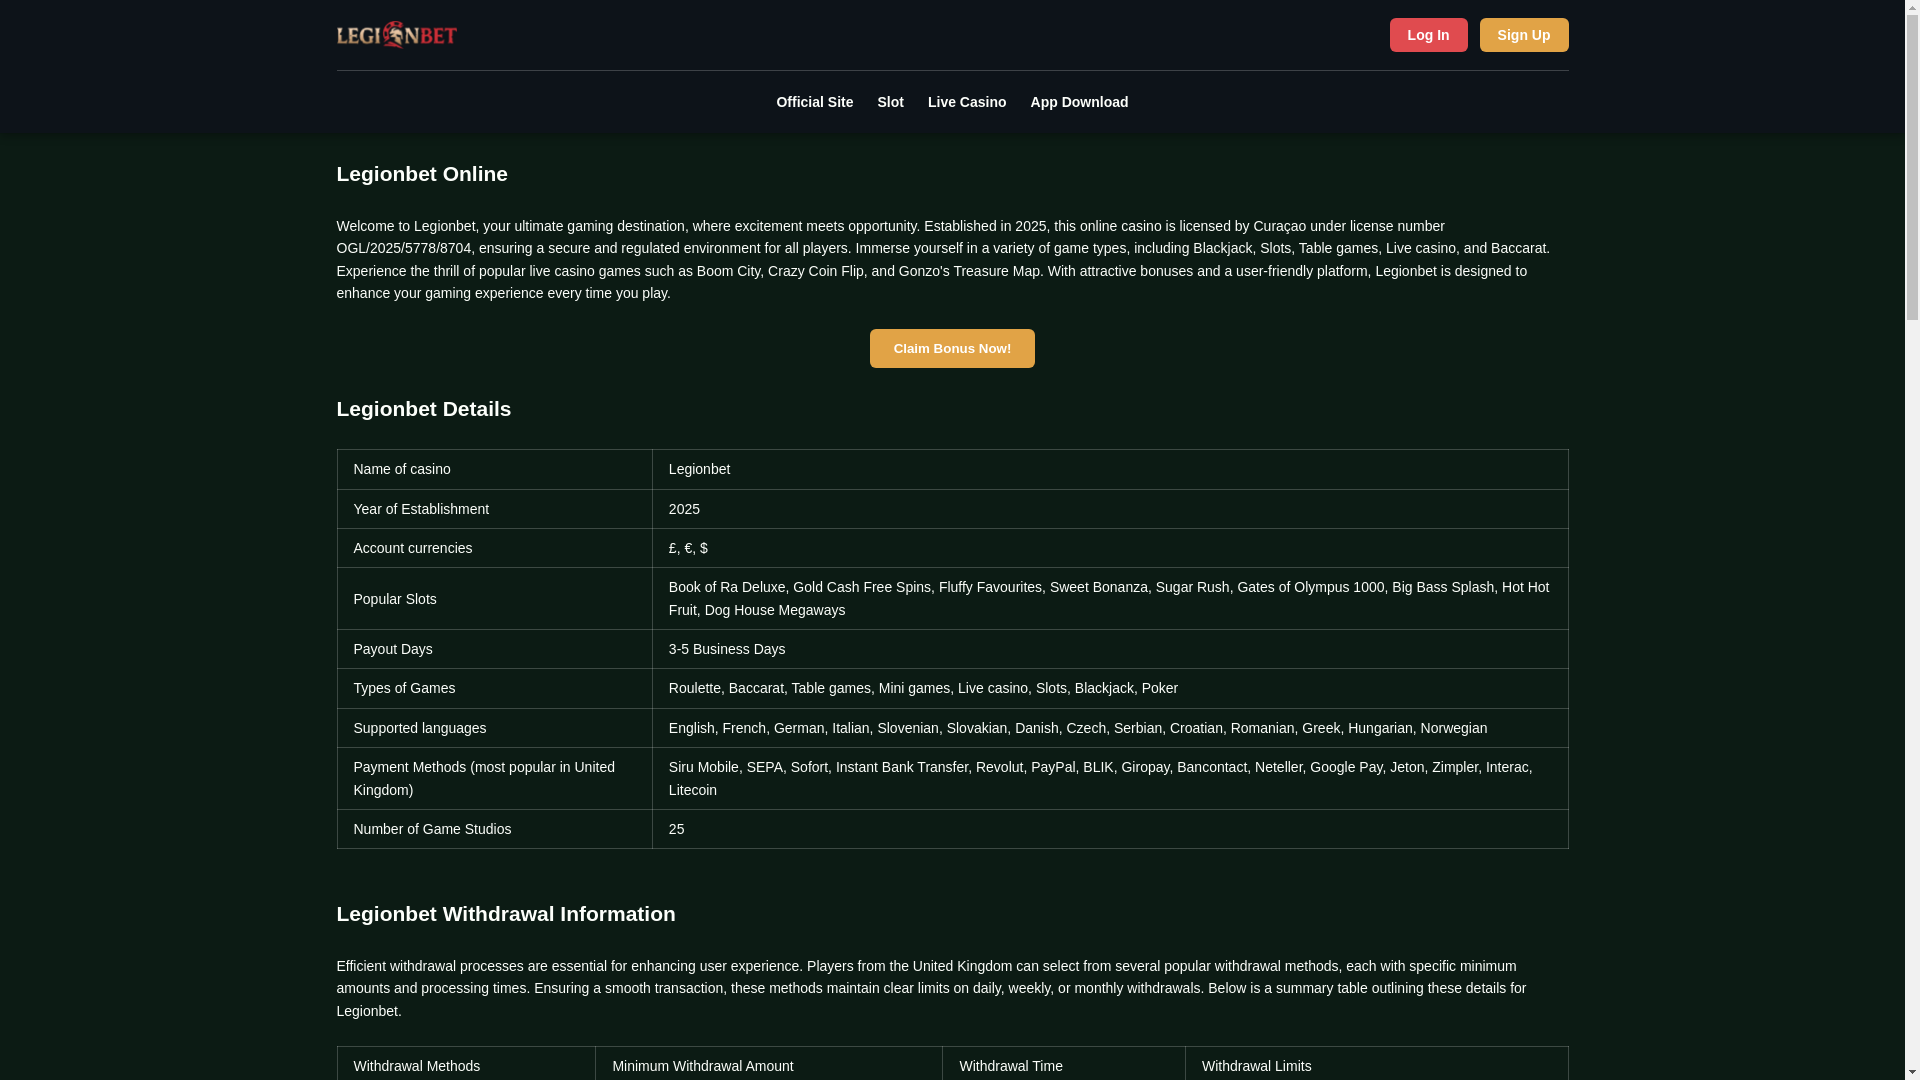Screen dimensions: 1920x1080
Task: Select the 2025 value cell
Action: [1110, 509]
